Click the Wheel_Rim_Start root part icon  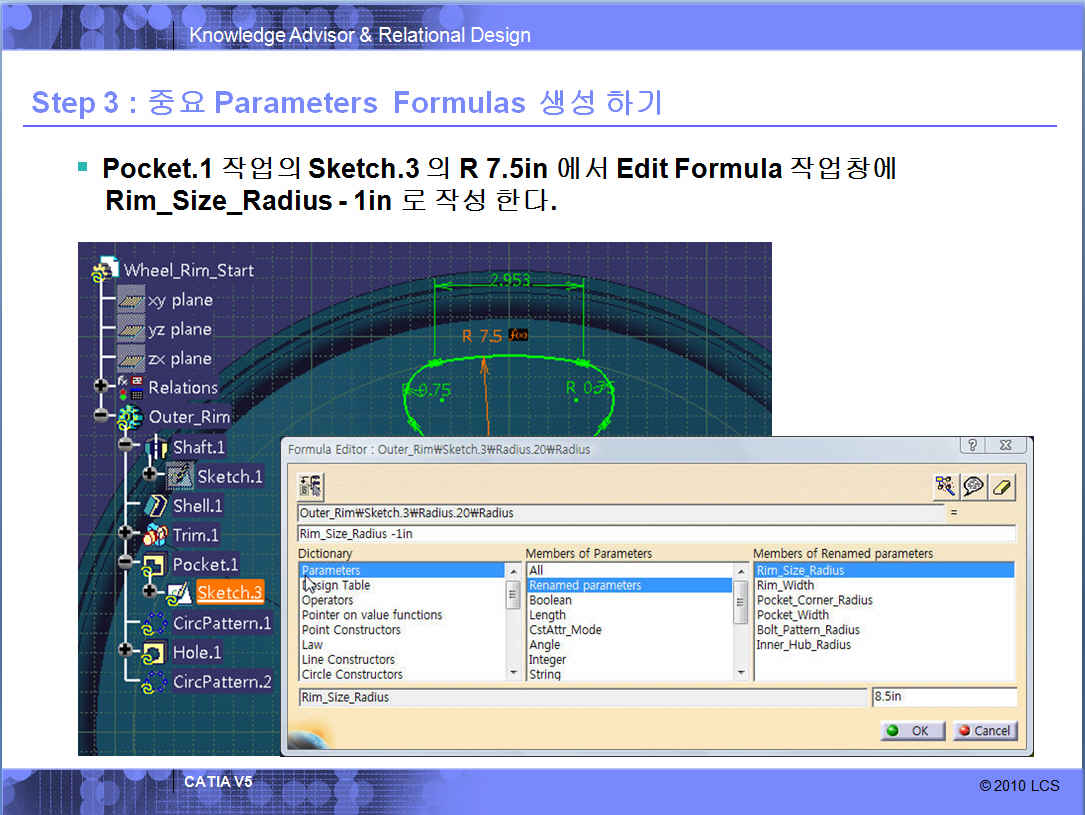(105, 270)
